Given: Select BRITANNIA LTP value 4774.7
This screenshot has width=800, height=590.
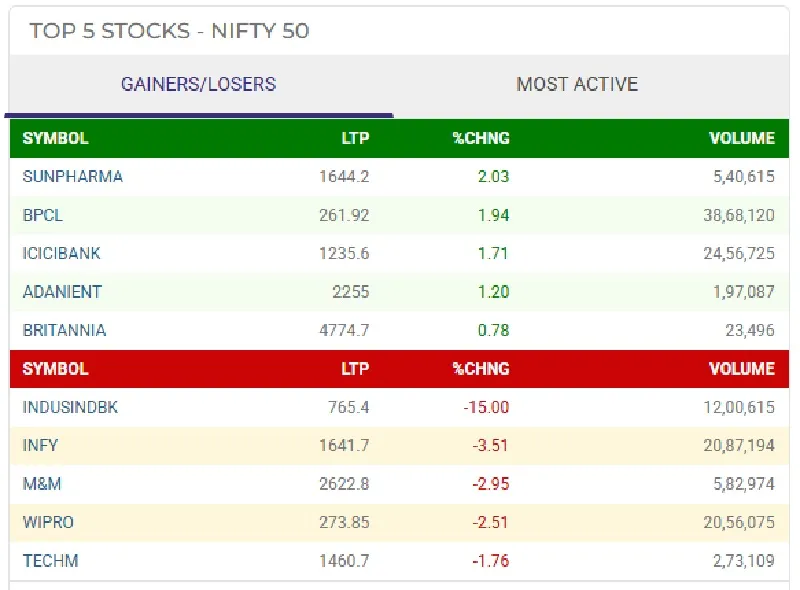Looking at the screenshot, I should [344, 330].
